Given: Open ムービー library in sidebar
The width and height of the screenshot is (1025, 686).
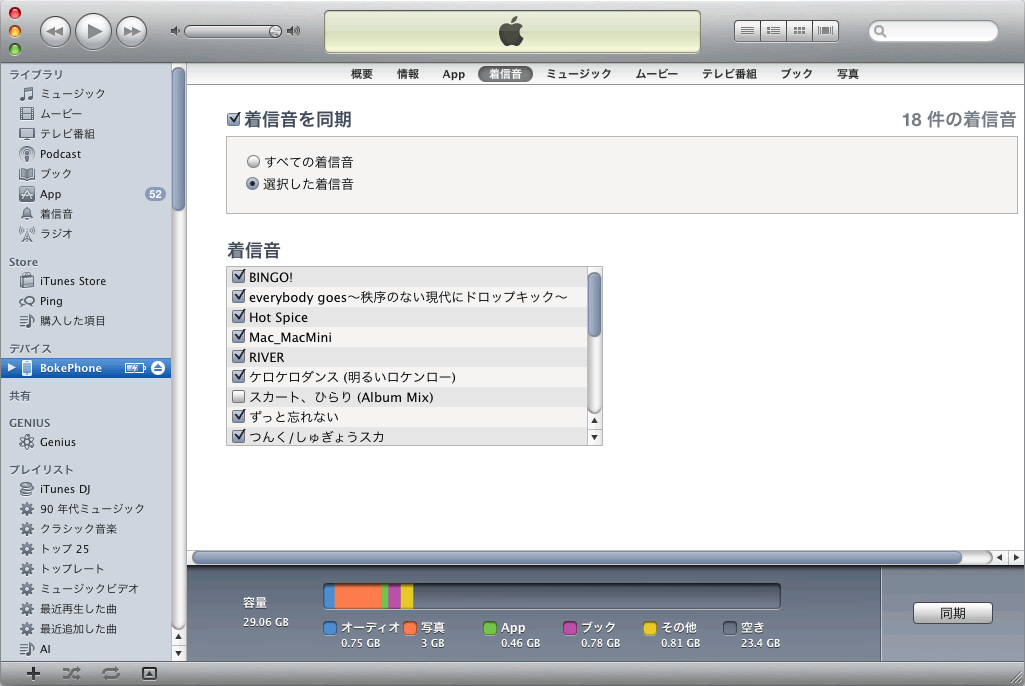Looking at the screenshot, I should [61, 114].
